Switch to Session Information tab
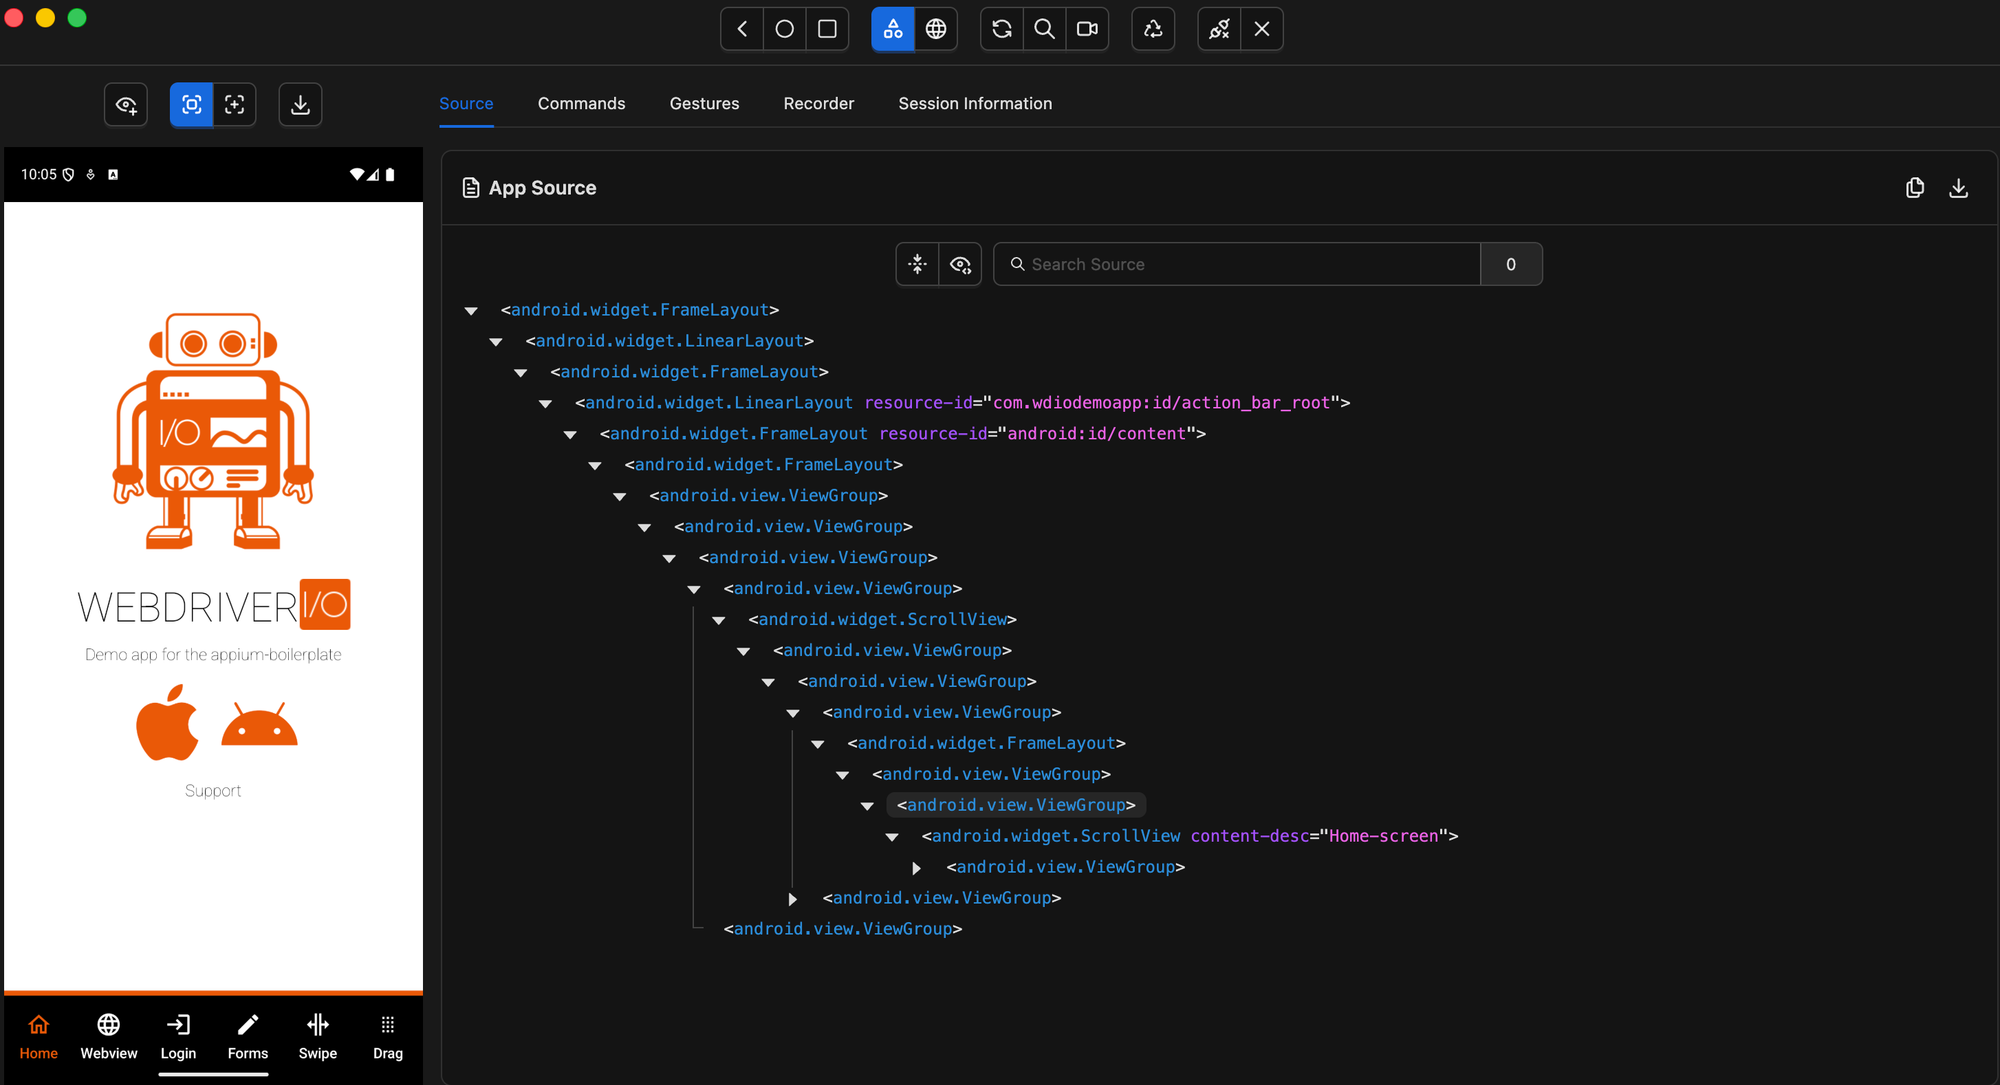The height and width of the screenshot is (1085, 2000). pyautogui.click(x=974, y=103)
